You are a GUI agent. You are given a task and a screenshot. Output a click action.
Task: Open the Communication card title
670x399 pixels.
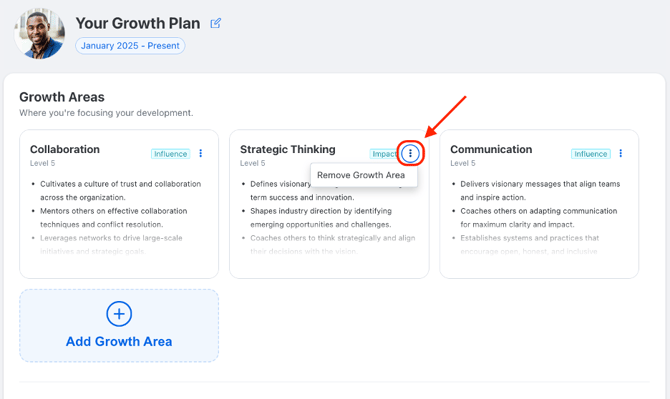(491, 149)
